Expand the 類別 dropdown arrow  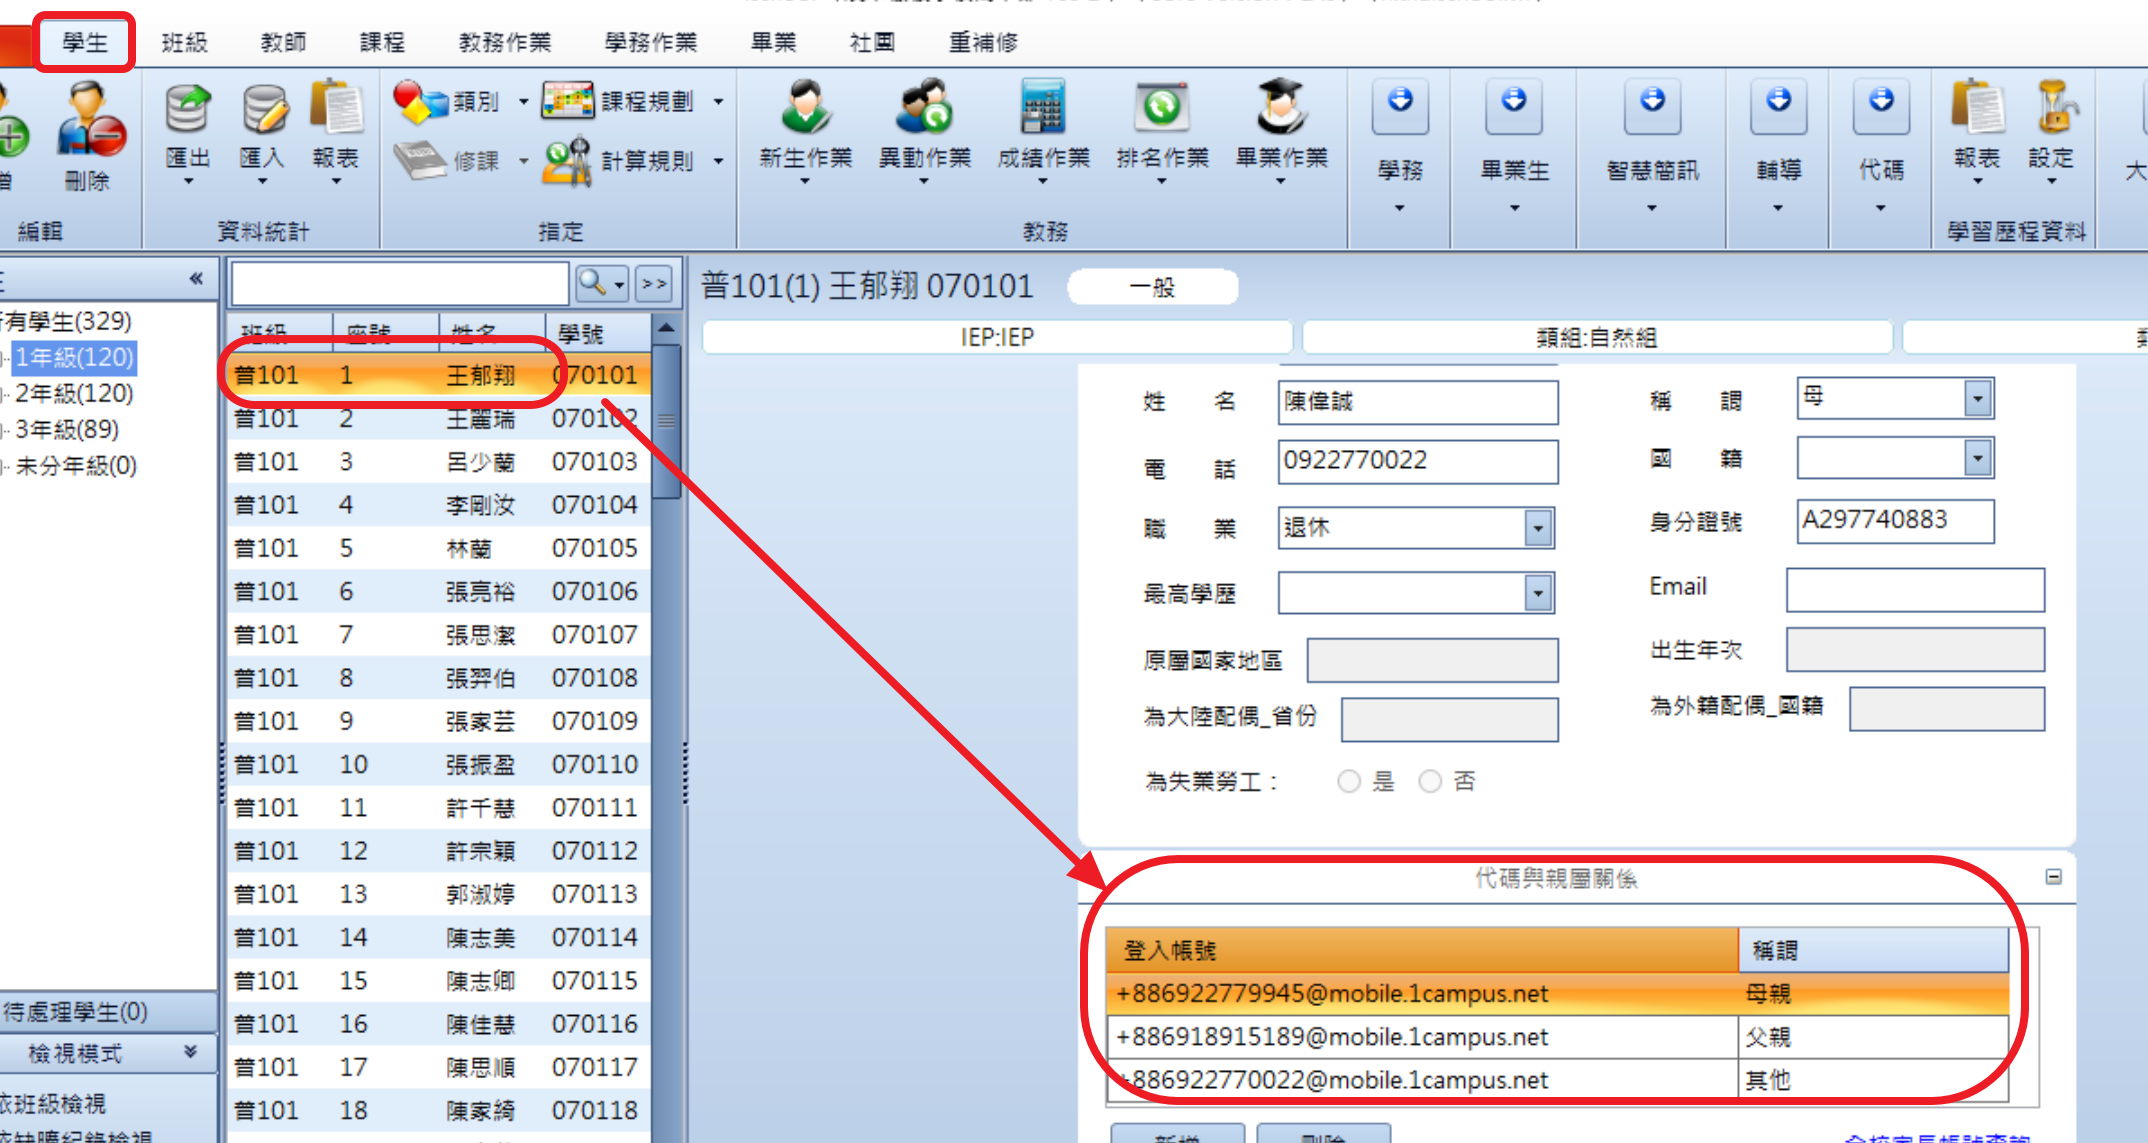[523, 102]
